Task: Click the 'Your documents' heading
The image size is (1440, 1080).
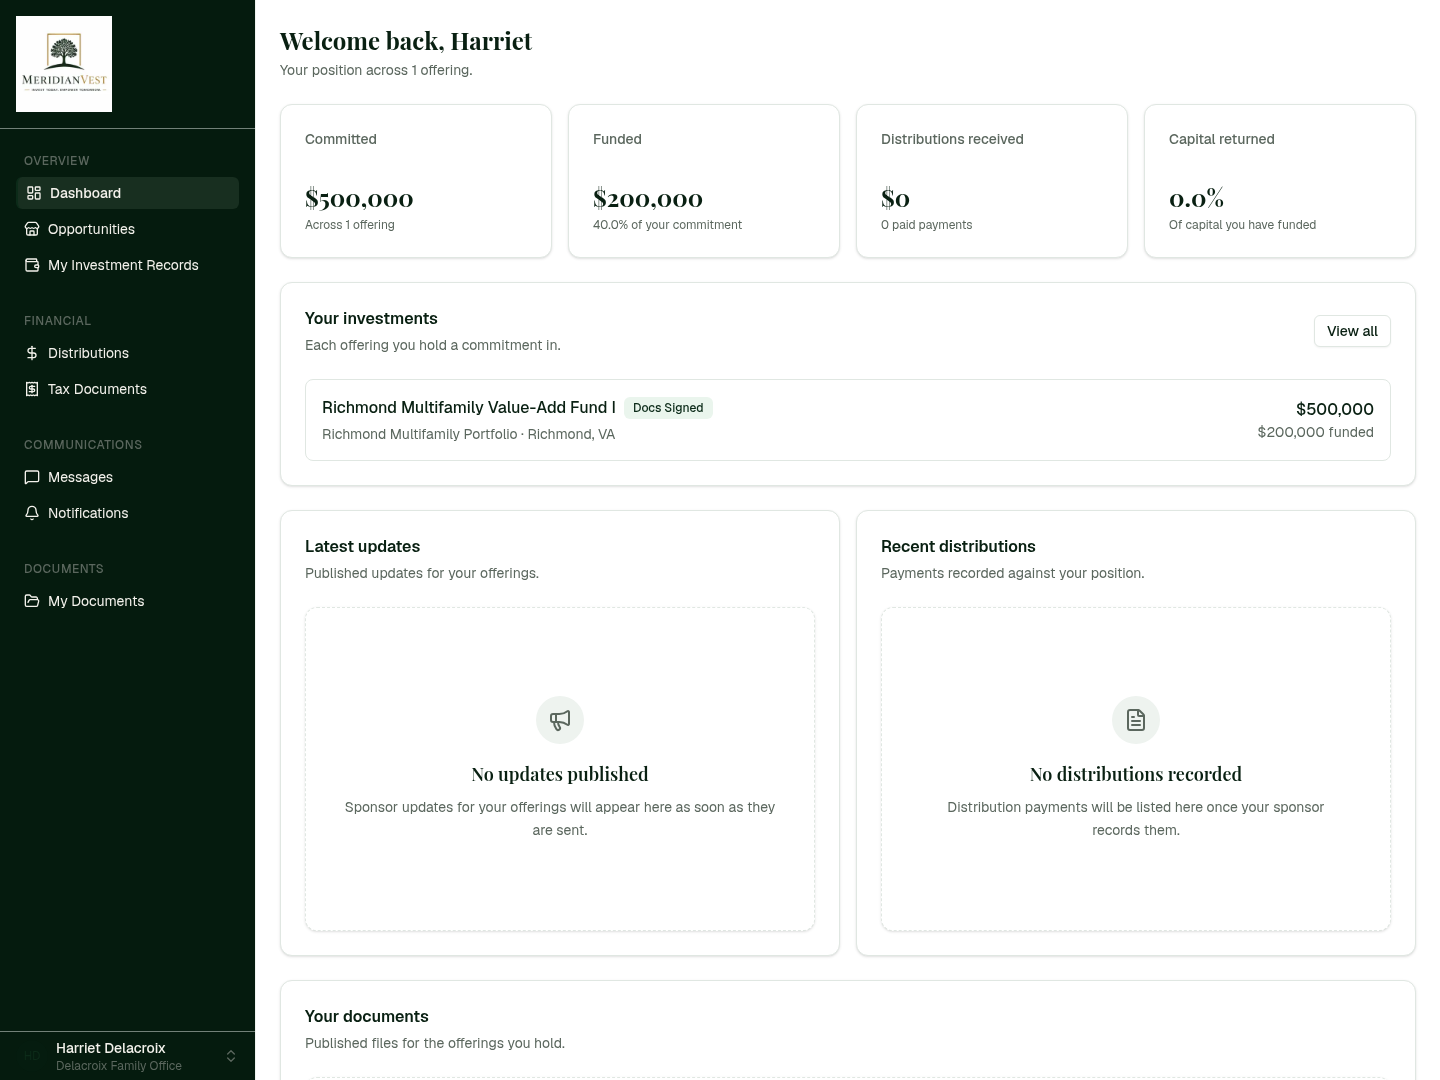Action: pyautogui.click(x=366, y=1016)
